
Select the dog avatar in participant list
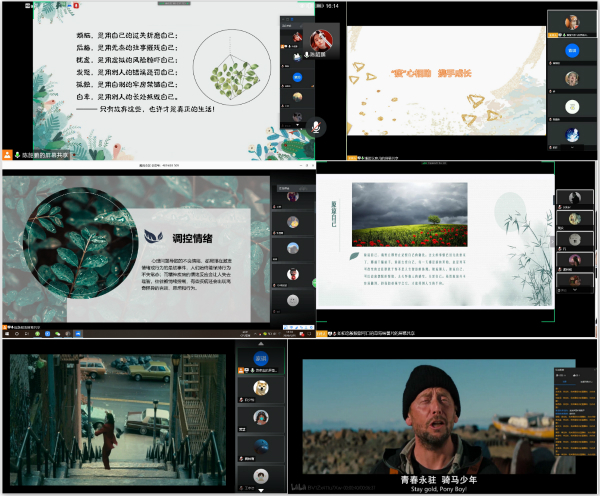260,388
